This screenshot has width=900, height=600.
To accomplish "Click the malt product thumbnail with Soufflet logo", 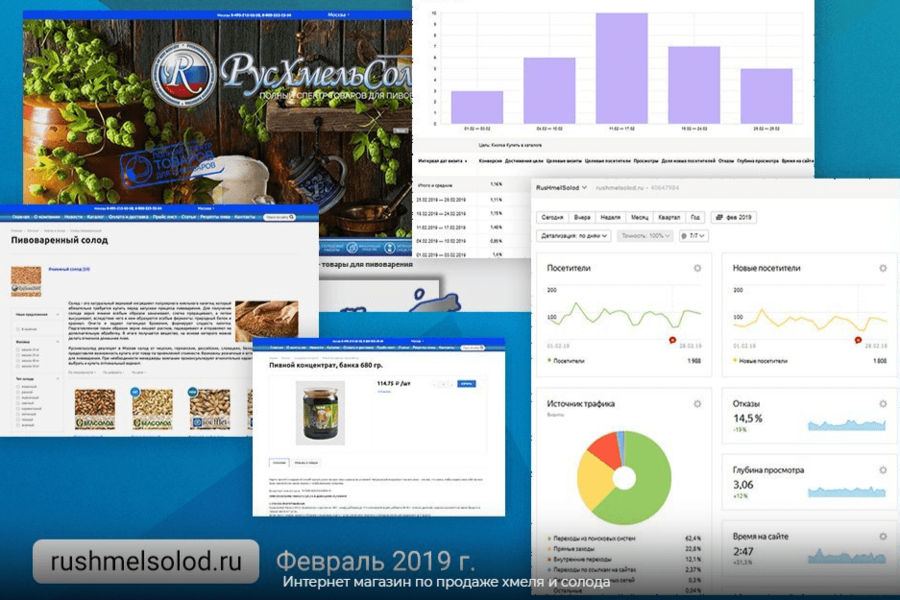I will click(210, 409).
